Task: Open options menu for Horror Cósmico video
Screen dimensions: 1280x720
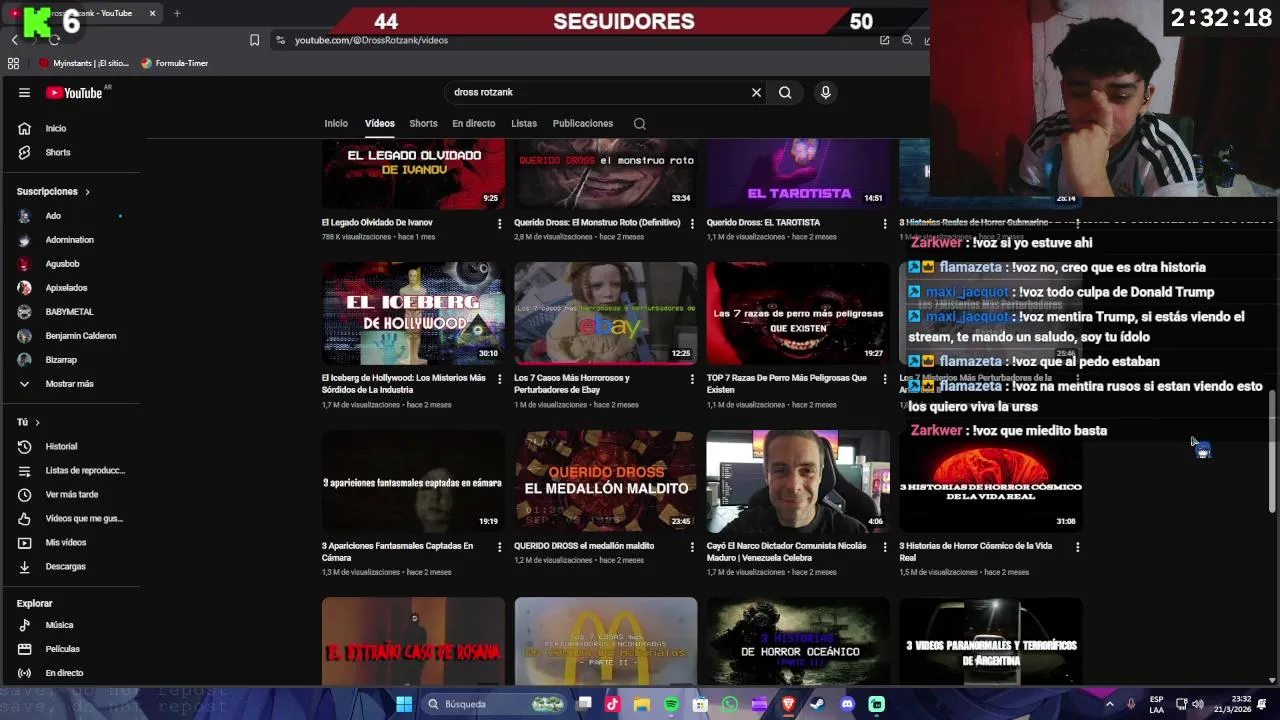Action: tap(1077, 547)
